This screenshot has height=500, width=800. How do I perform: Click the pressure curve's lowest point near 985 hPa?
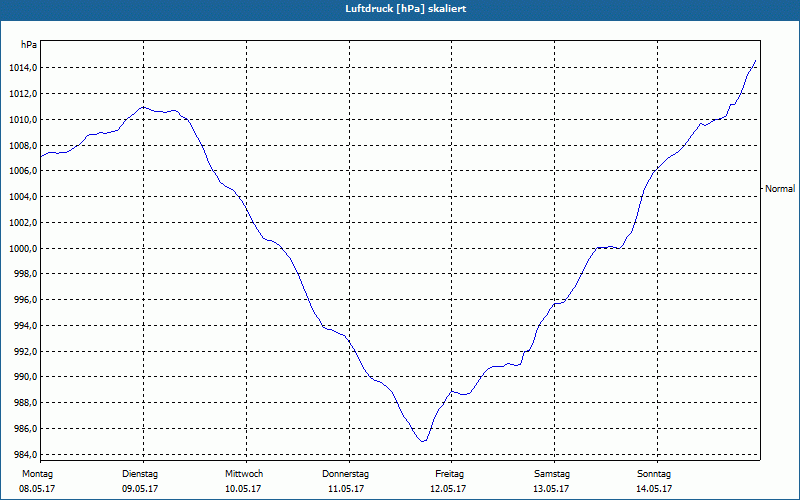pyautogui.click(x=423, y=441)
